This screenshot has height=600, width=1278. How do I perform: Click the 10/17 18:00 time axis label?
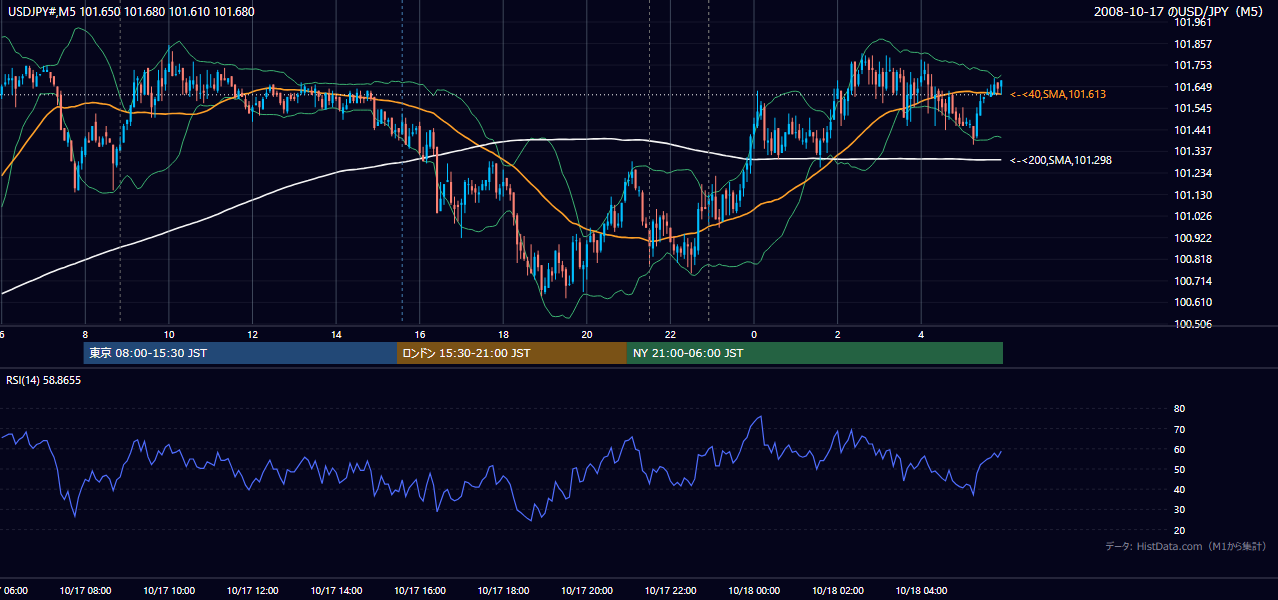[x=503, y=590]
